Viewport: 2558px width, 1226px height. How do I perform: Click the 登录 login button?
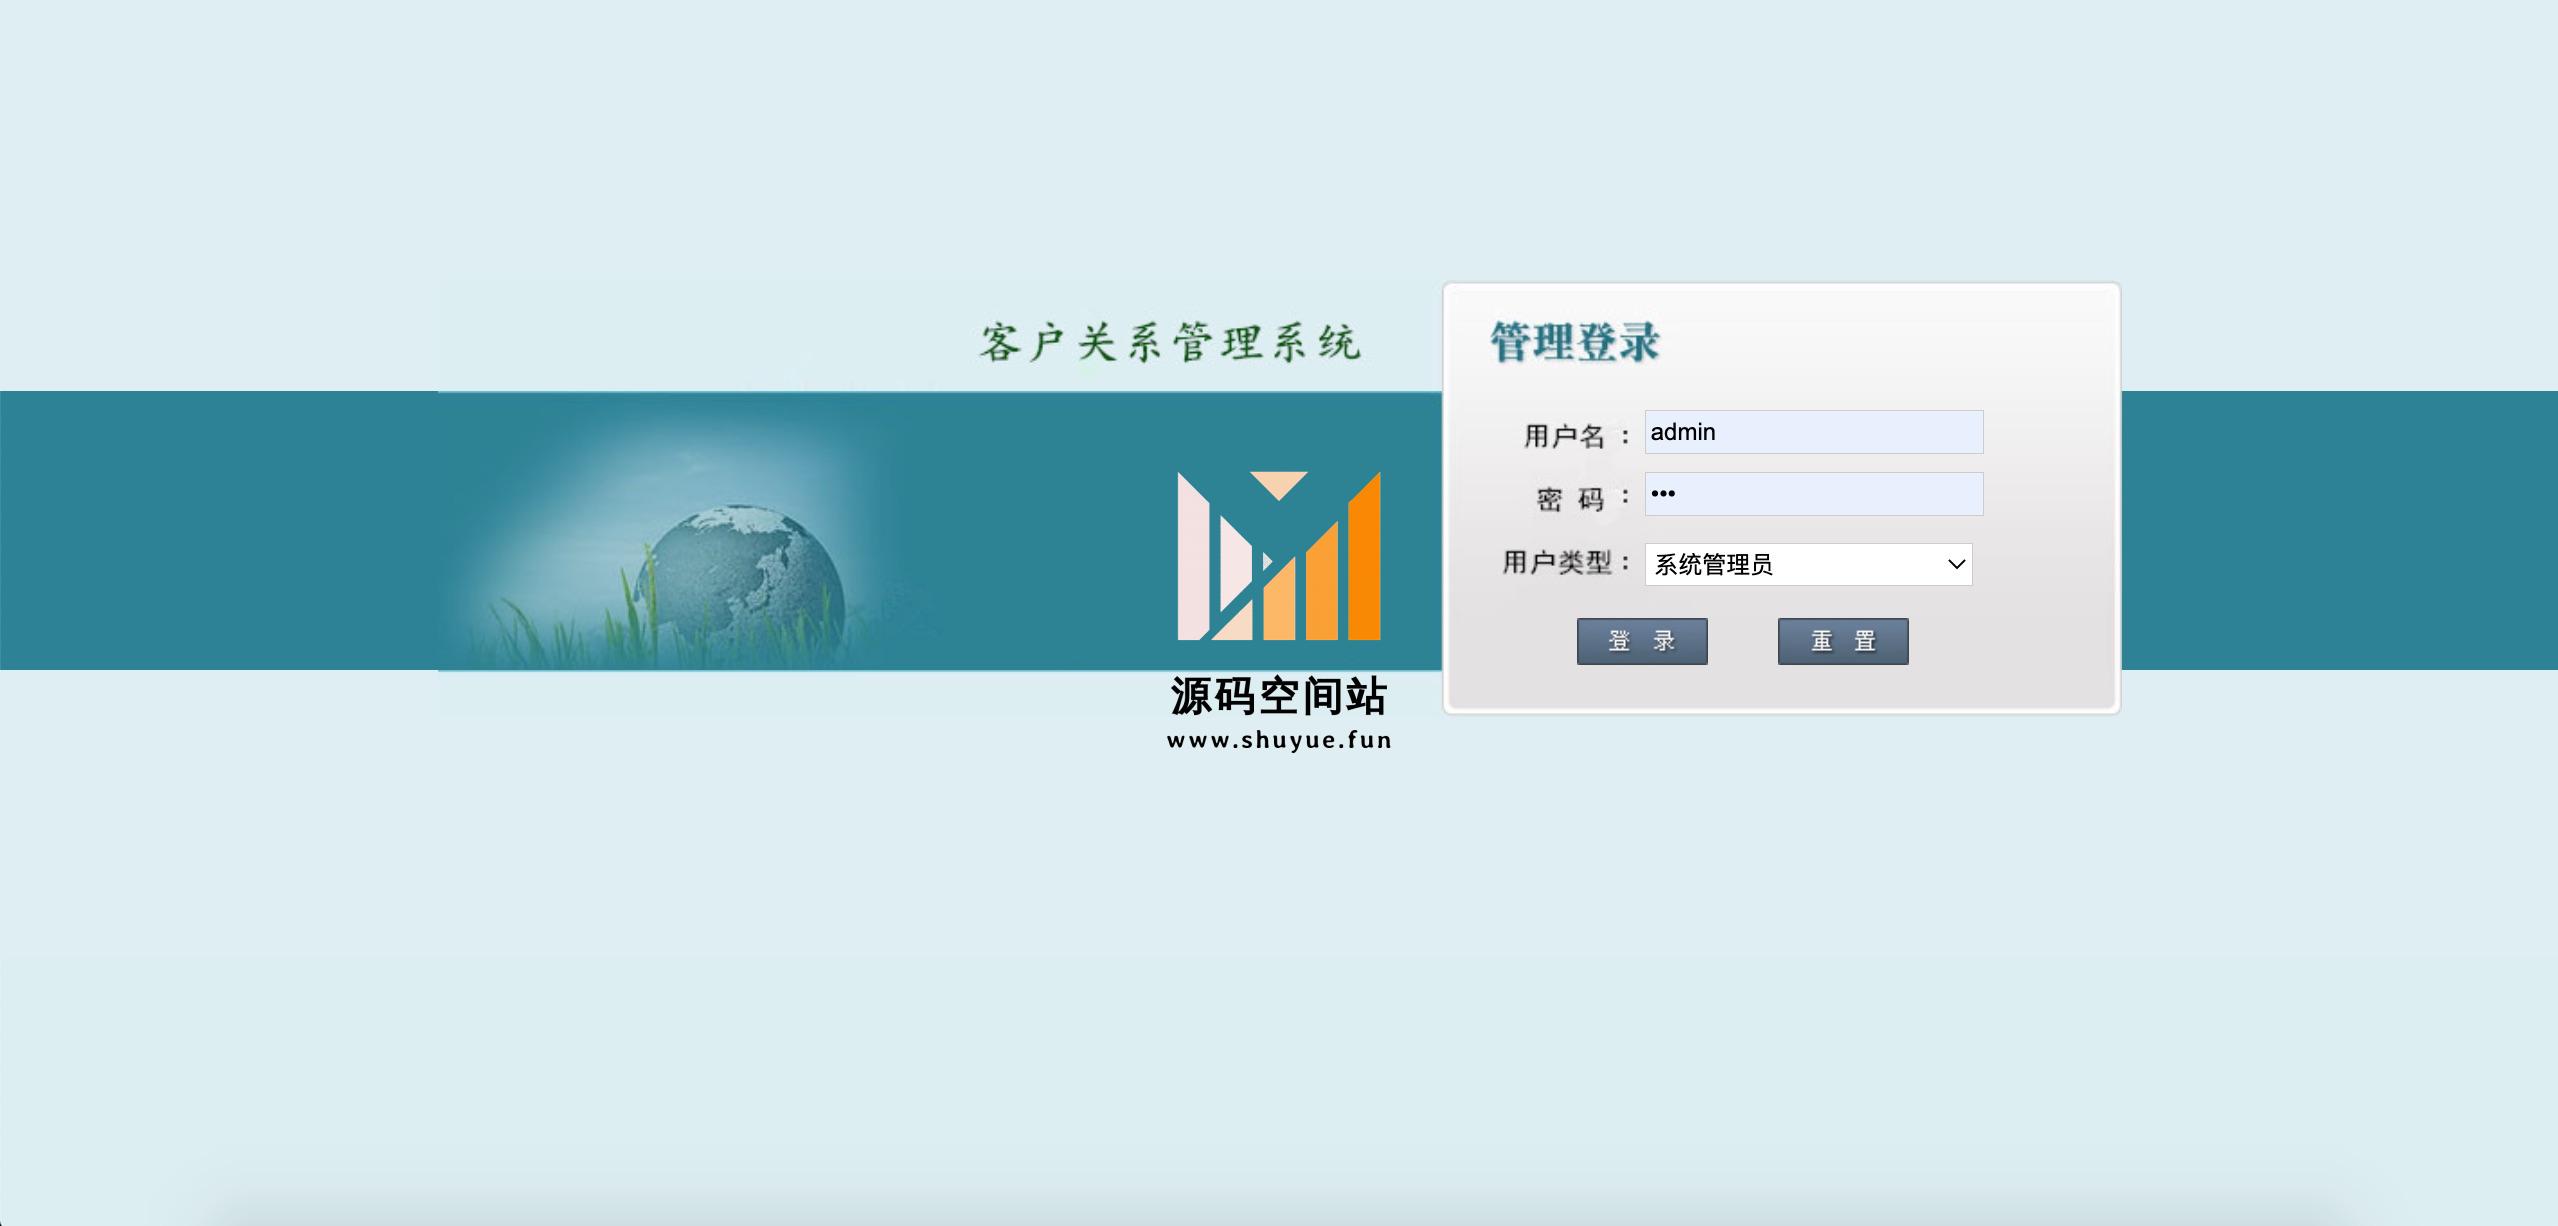point(1642,641)
